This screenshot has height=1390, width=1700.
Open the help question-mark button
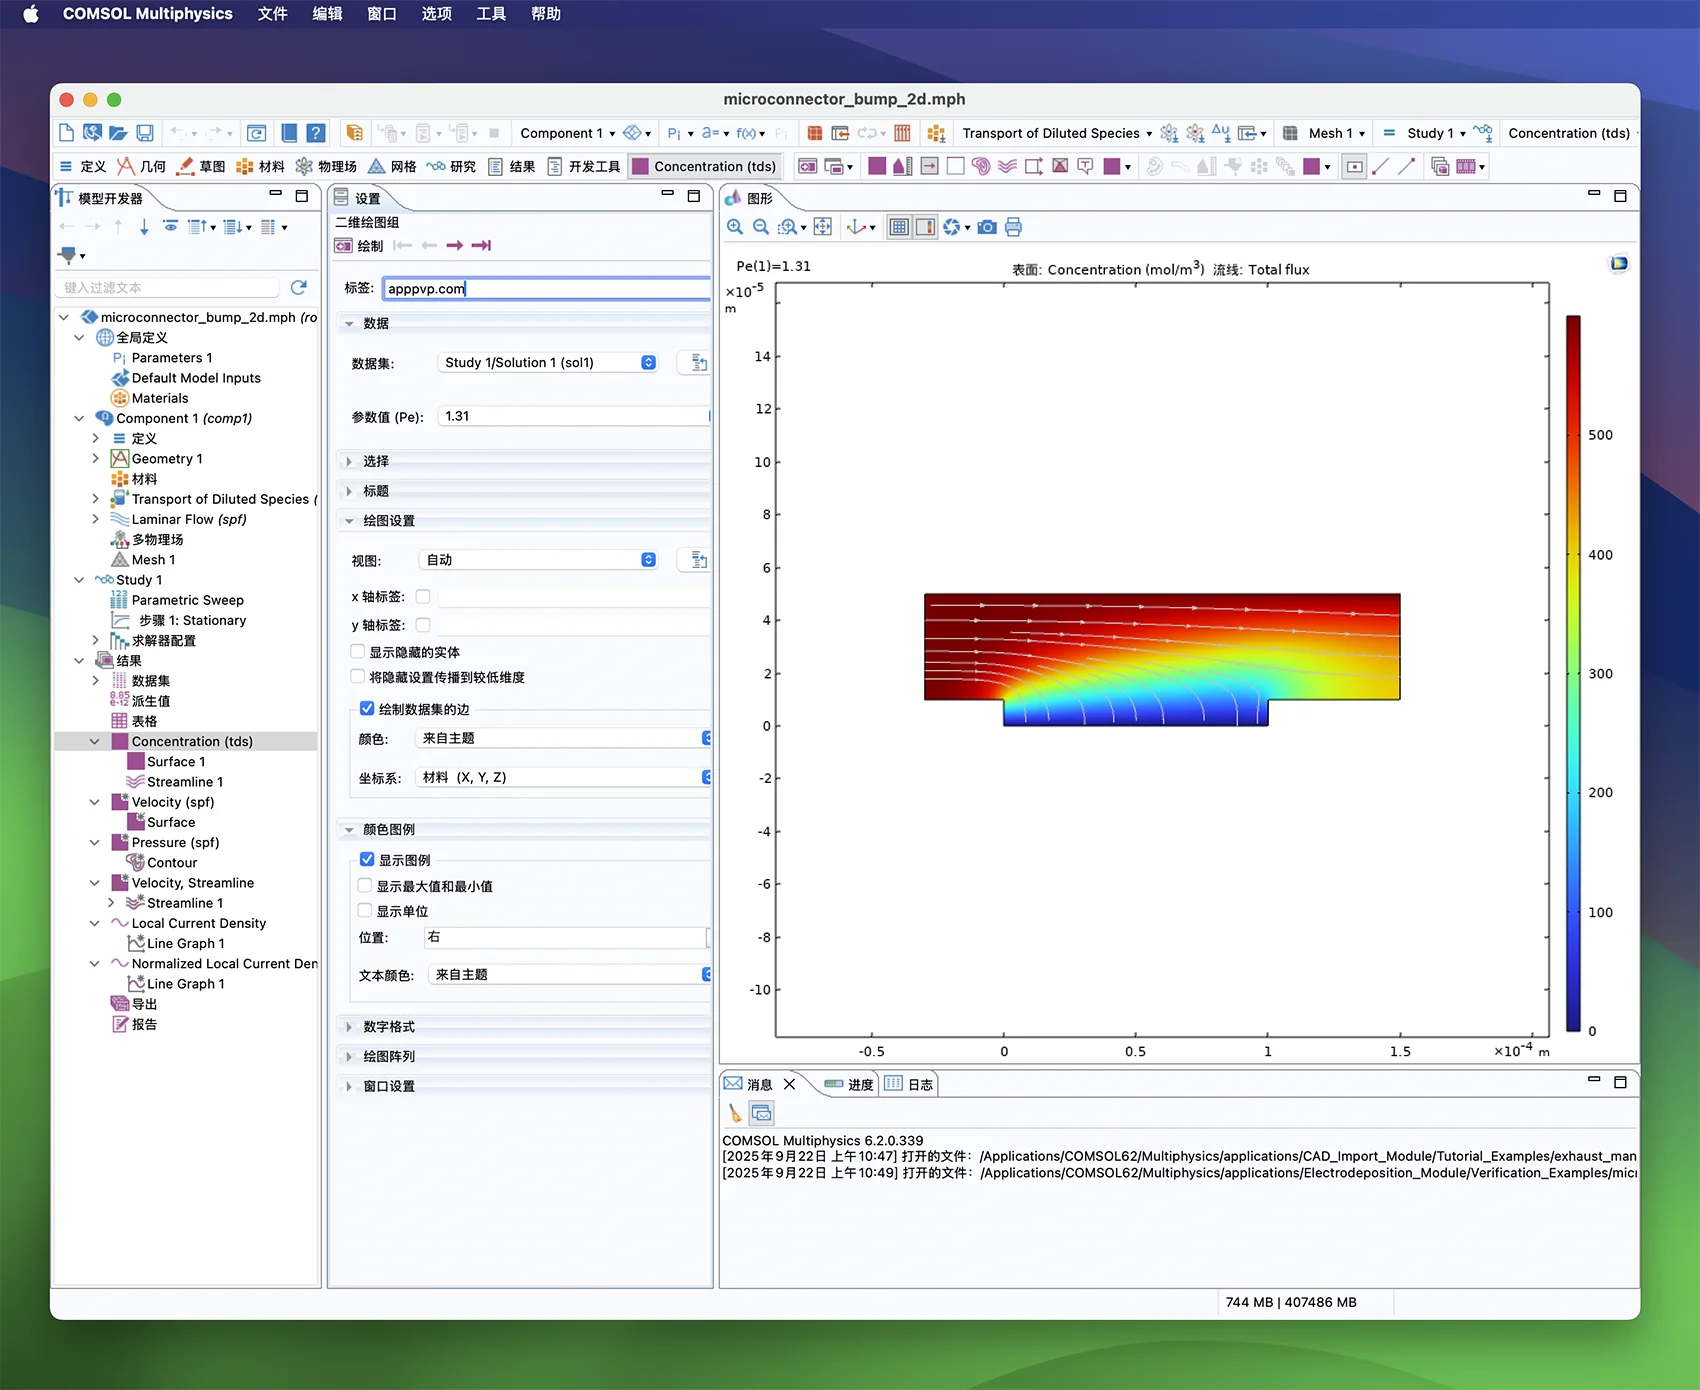315,133
